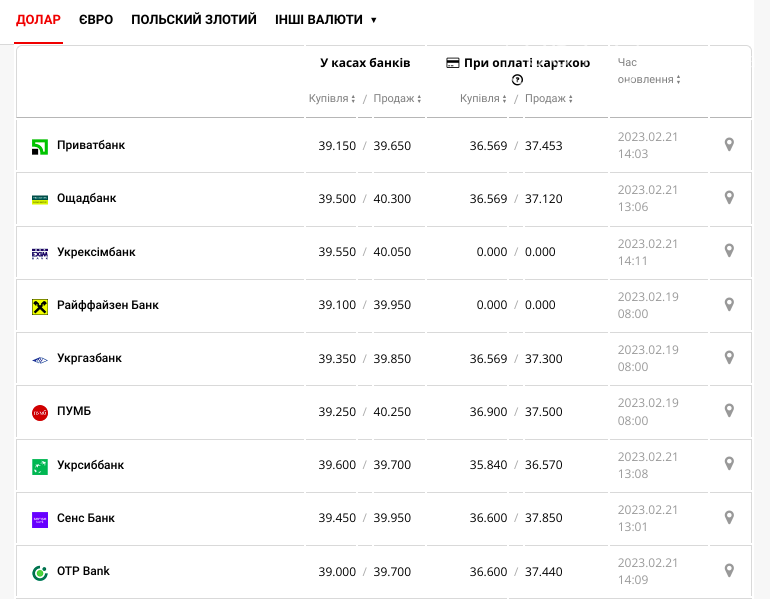Click the card payment help question icon
This screenshot has width=770, height=599.
click(x=517, y=80)
